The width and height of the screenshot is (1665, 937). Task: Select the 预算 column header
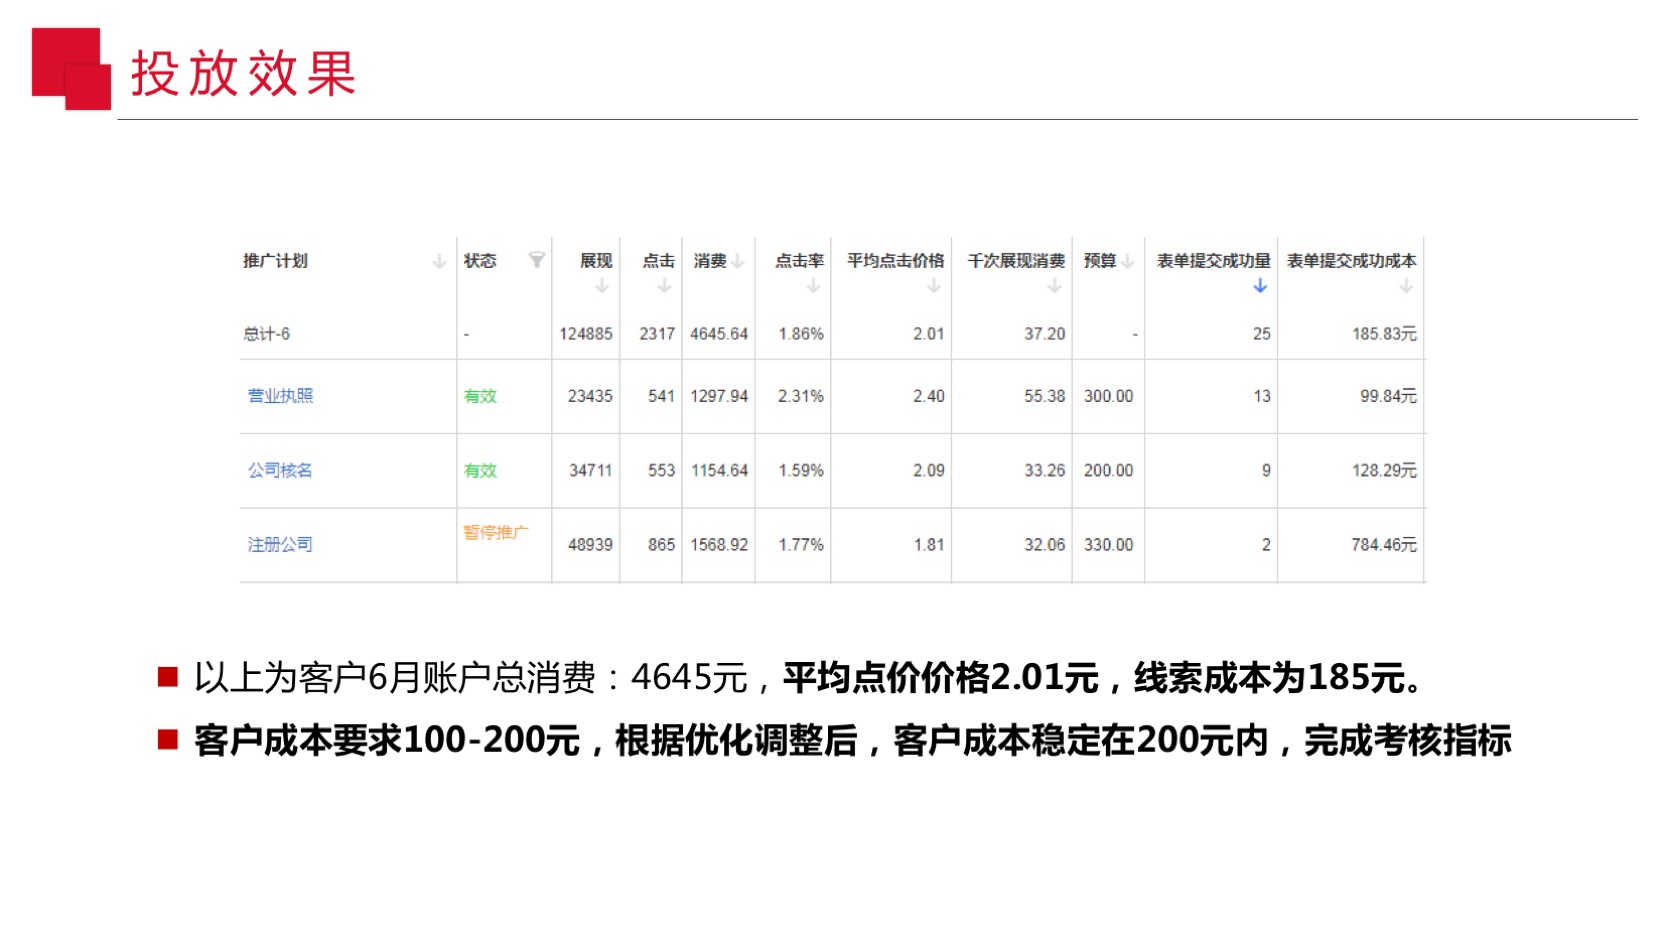[1100, 261]
